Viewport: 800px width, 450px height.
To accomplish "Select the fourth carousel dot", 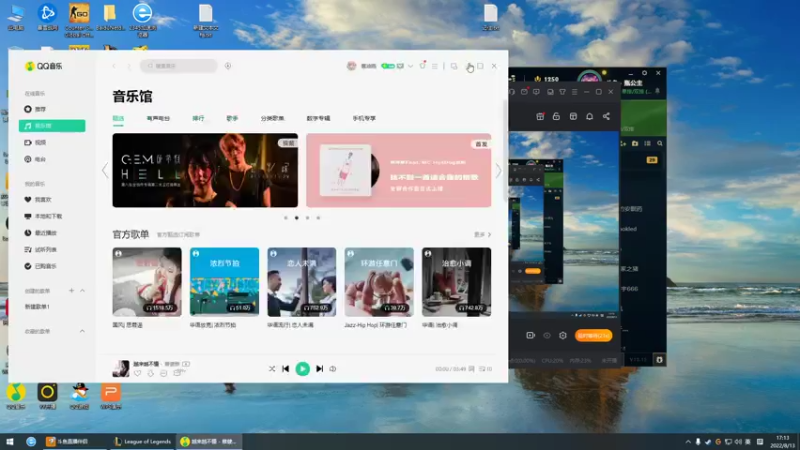I will [318, 218].
